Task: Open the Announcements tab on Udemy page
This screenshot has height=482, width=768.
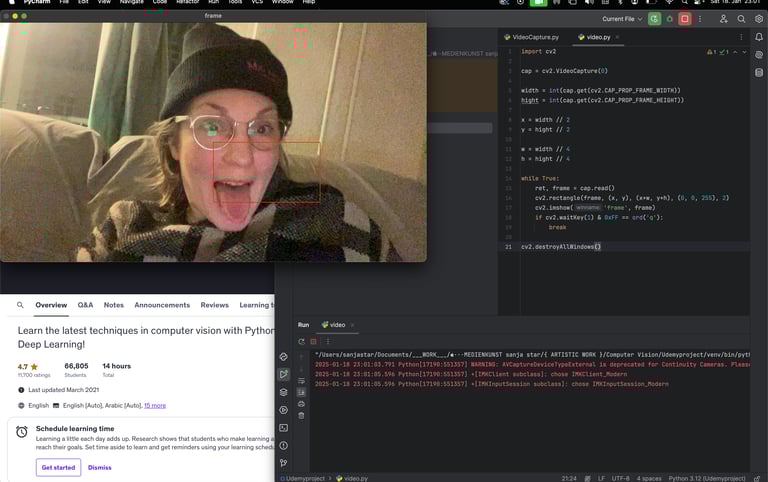Action: click(162, 305)
